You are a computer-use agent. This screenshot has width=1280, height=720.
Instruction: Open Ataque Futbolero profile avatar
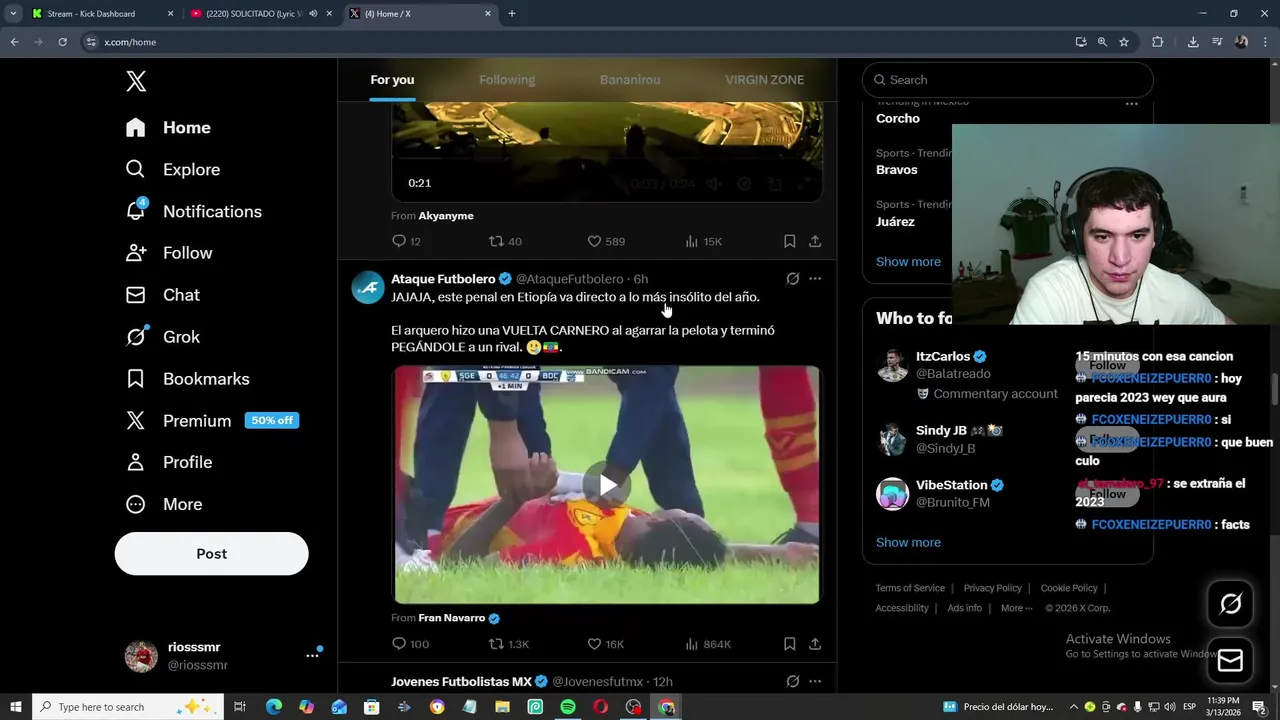click(368, 287)
